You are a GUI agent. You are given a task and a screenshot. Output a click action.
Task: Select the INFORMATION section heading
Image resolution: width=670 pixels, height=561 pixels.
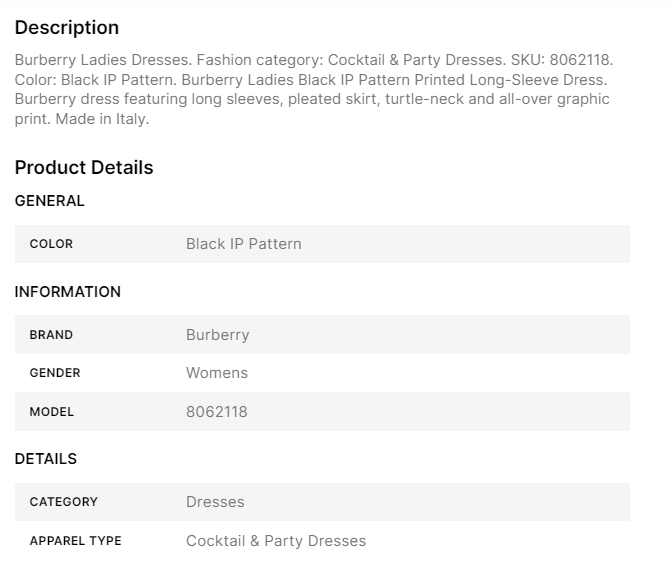point(67,292)
